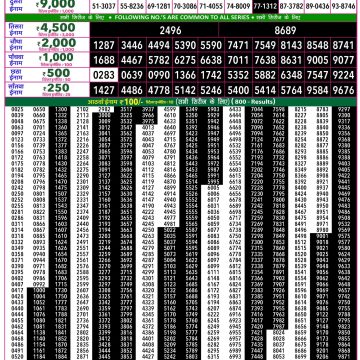Click 'FOLLOWING NO.'S ARE COMMON TO ALL SERIES' banner
This screenshot has width=360, height=360.
[182, 17]
